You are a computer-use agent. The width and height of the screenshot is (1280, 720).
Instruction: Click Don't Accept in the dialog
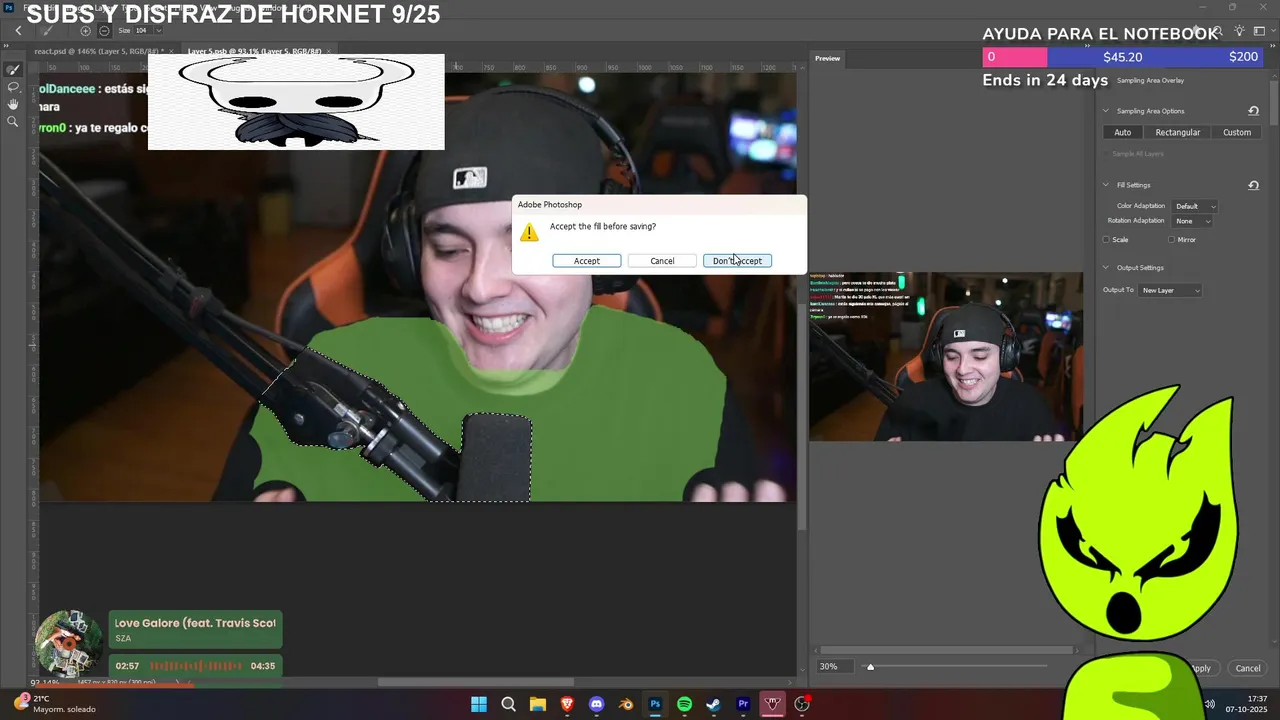click(737, 261)
